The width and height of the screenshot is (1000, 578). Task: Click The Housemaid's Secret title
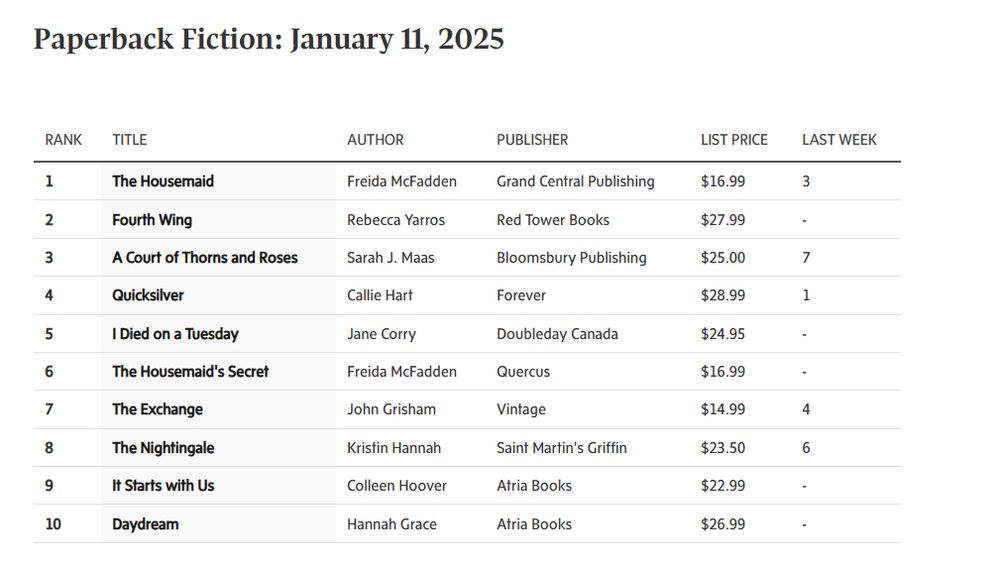(x=190, y=371)
